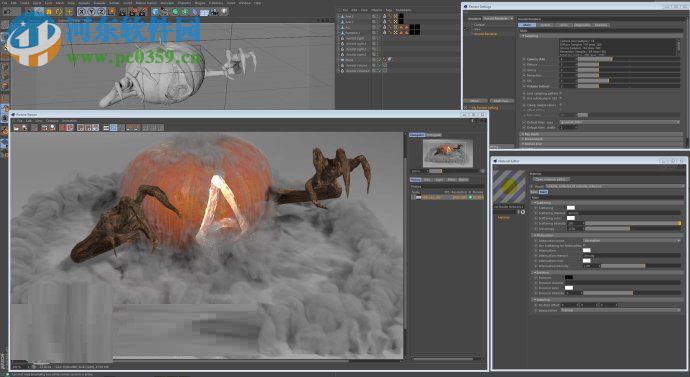Adjust Attenuation intensity slider
690x377 pixels.
click(641, 266)
